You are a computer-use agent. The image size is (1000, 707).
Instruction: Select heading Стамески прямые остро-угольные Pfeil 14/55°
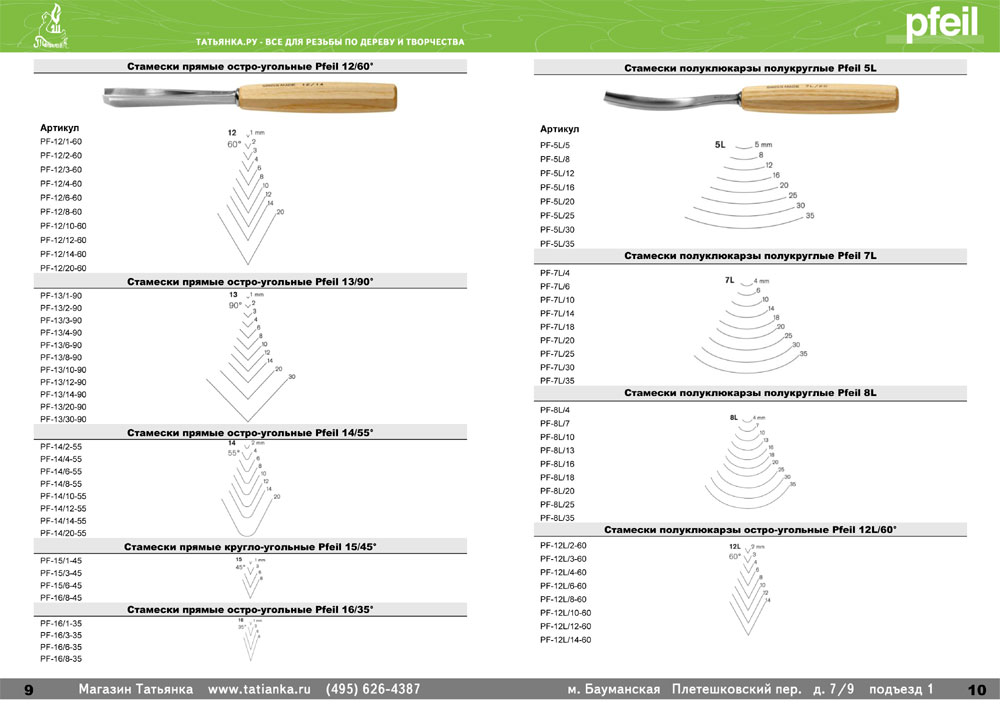tap(250, 433)
